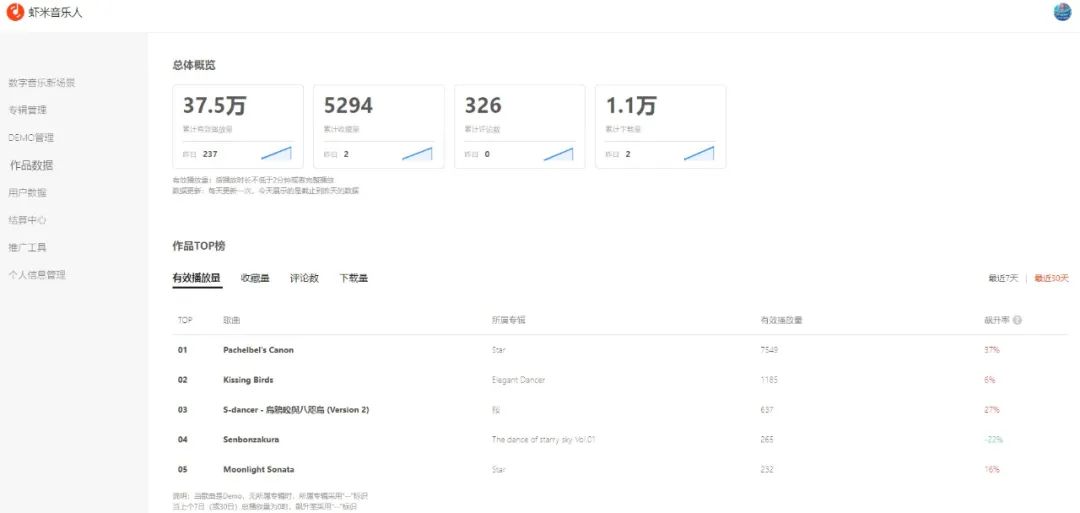Switch to the 评论数 tab
1080x513 pixels.
304,278
